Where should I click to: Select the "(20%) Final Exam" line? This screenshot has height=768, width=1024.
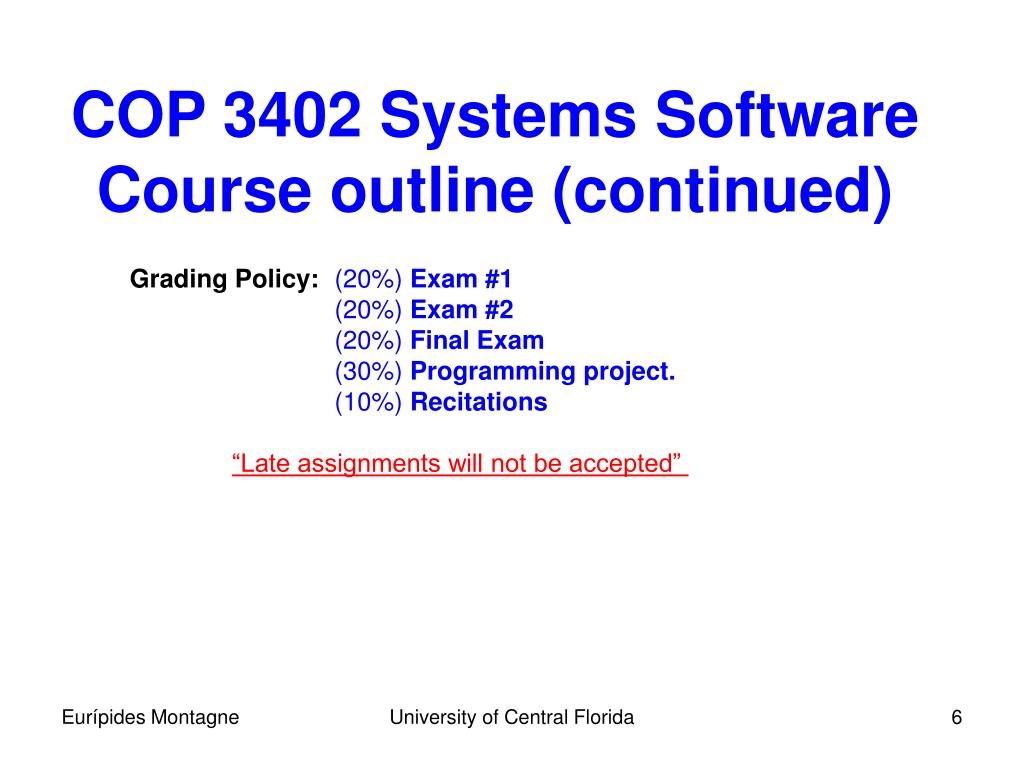coord(439,341)
